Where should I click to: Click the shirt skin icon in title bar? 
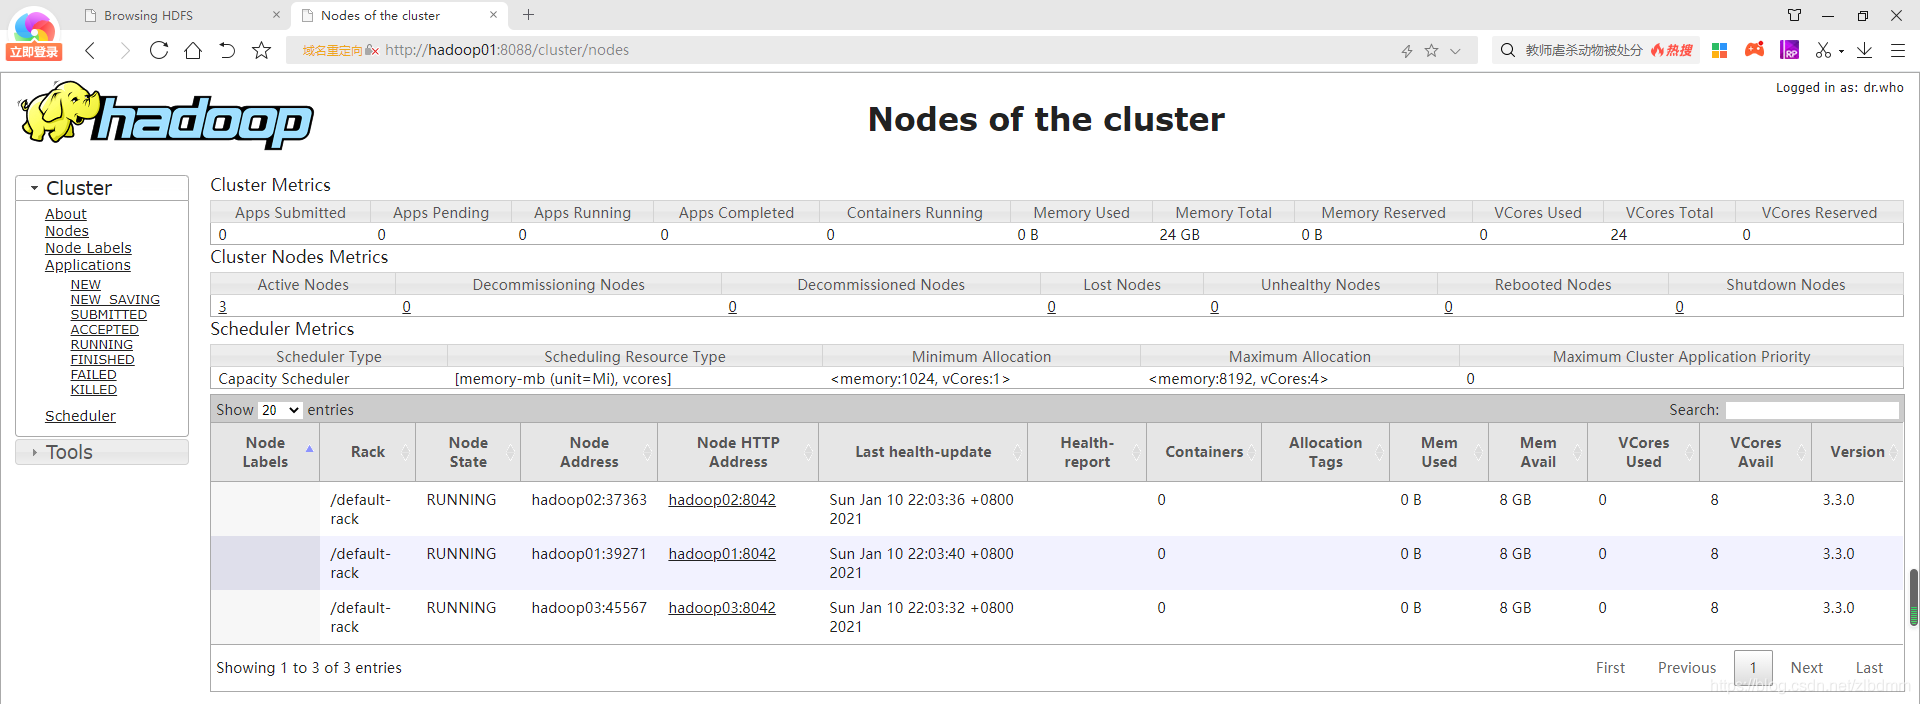(1794, 15)
